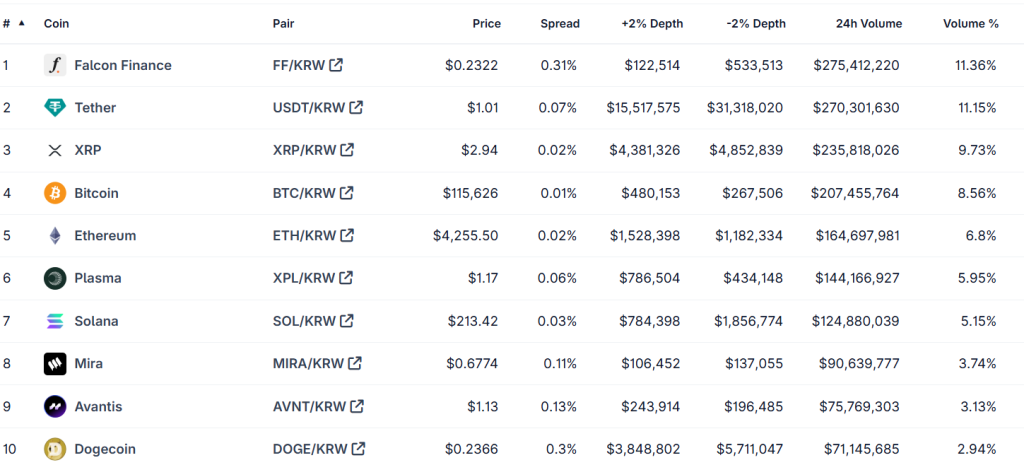Sort by the 24h Volume column

(868, 23)
